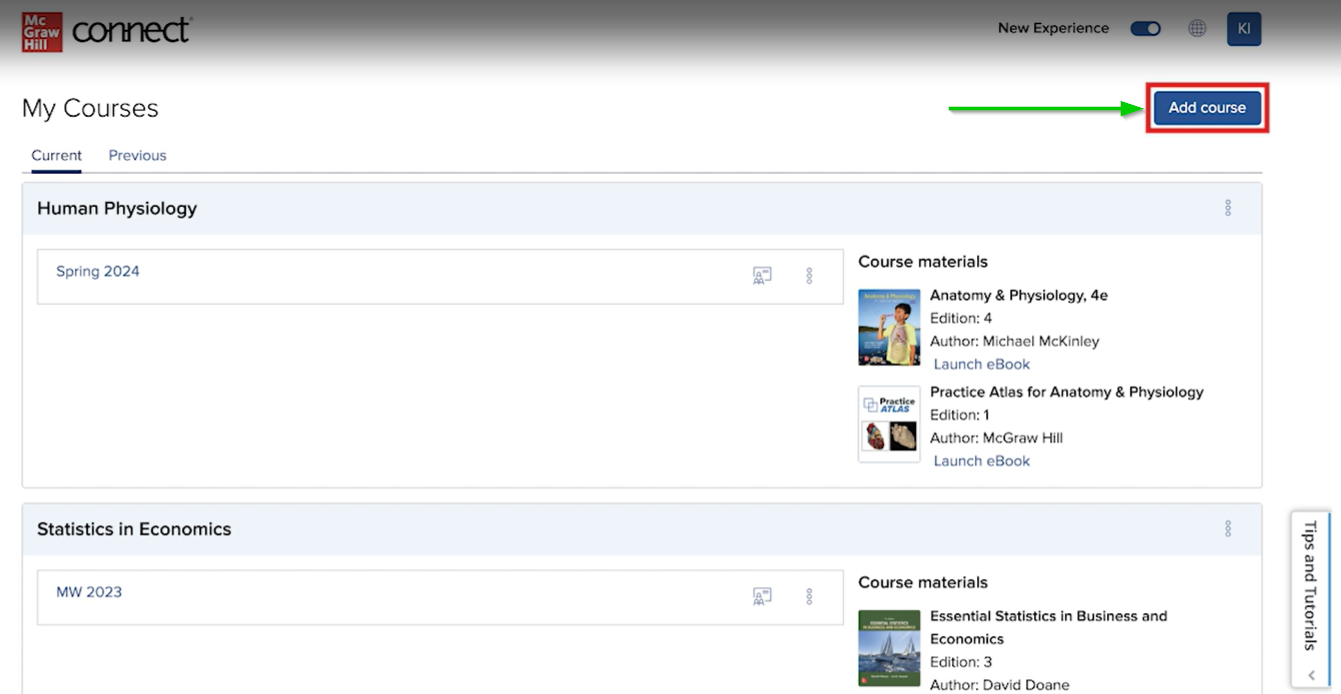The height and width of the screenshot is (694, 1341).
Task: Select the Current courses tab
Action: [x=56, y=155]
